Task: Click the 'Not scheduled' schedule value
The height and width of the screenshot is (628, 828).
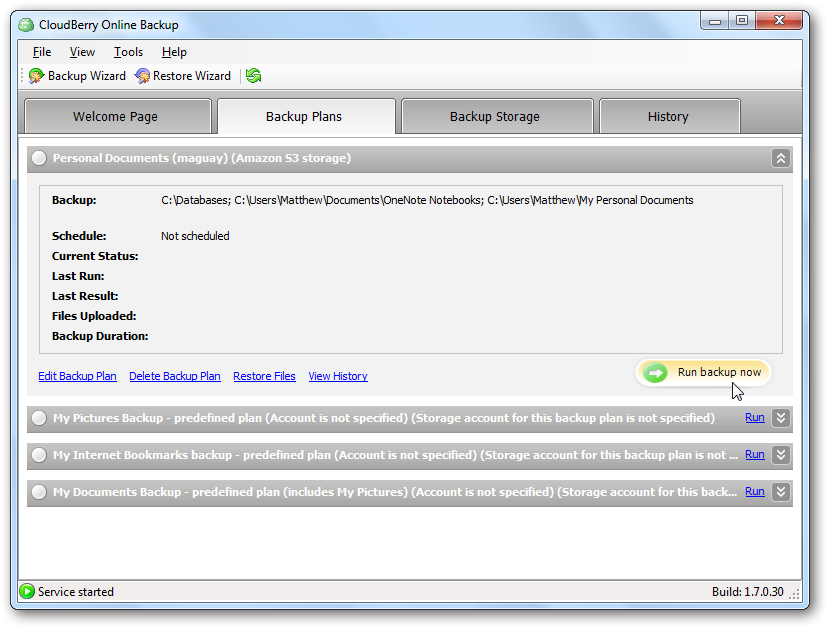Action: (195, 236)
